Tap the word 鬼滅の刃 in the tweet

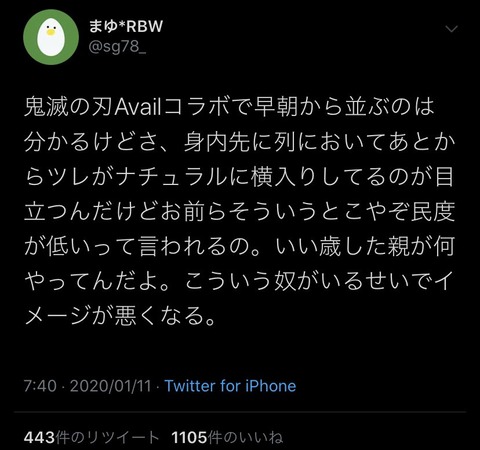tap(69, 107)
